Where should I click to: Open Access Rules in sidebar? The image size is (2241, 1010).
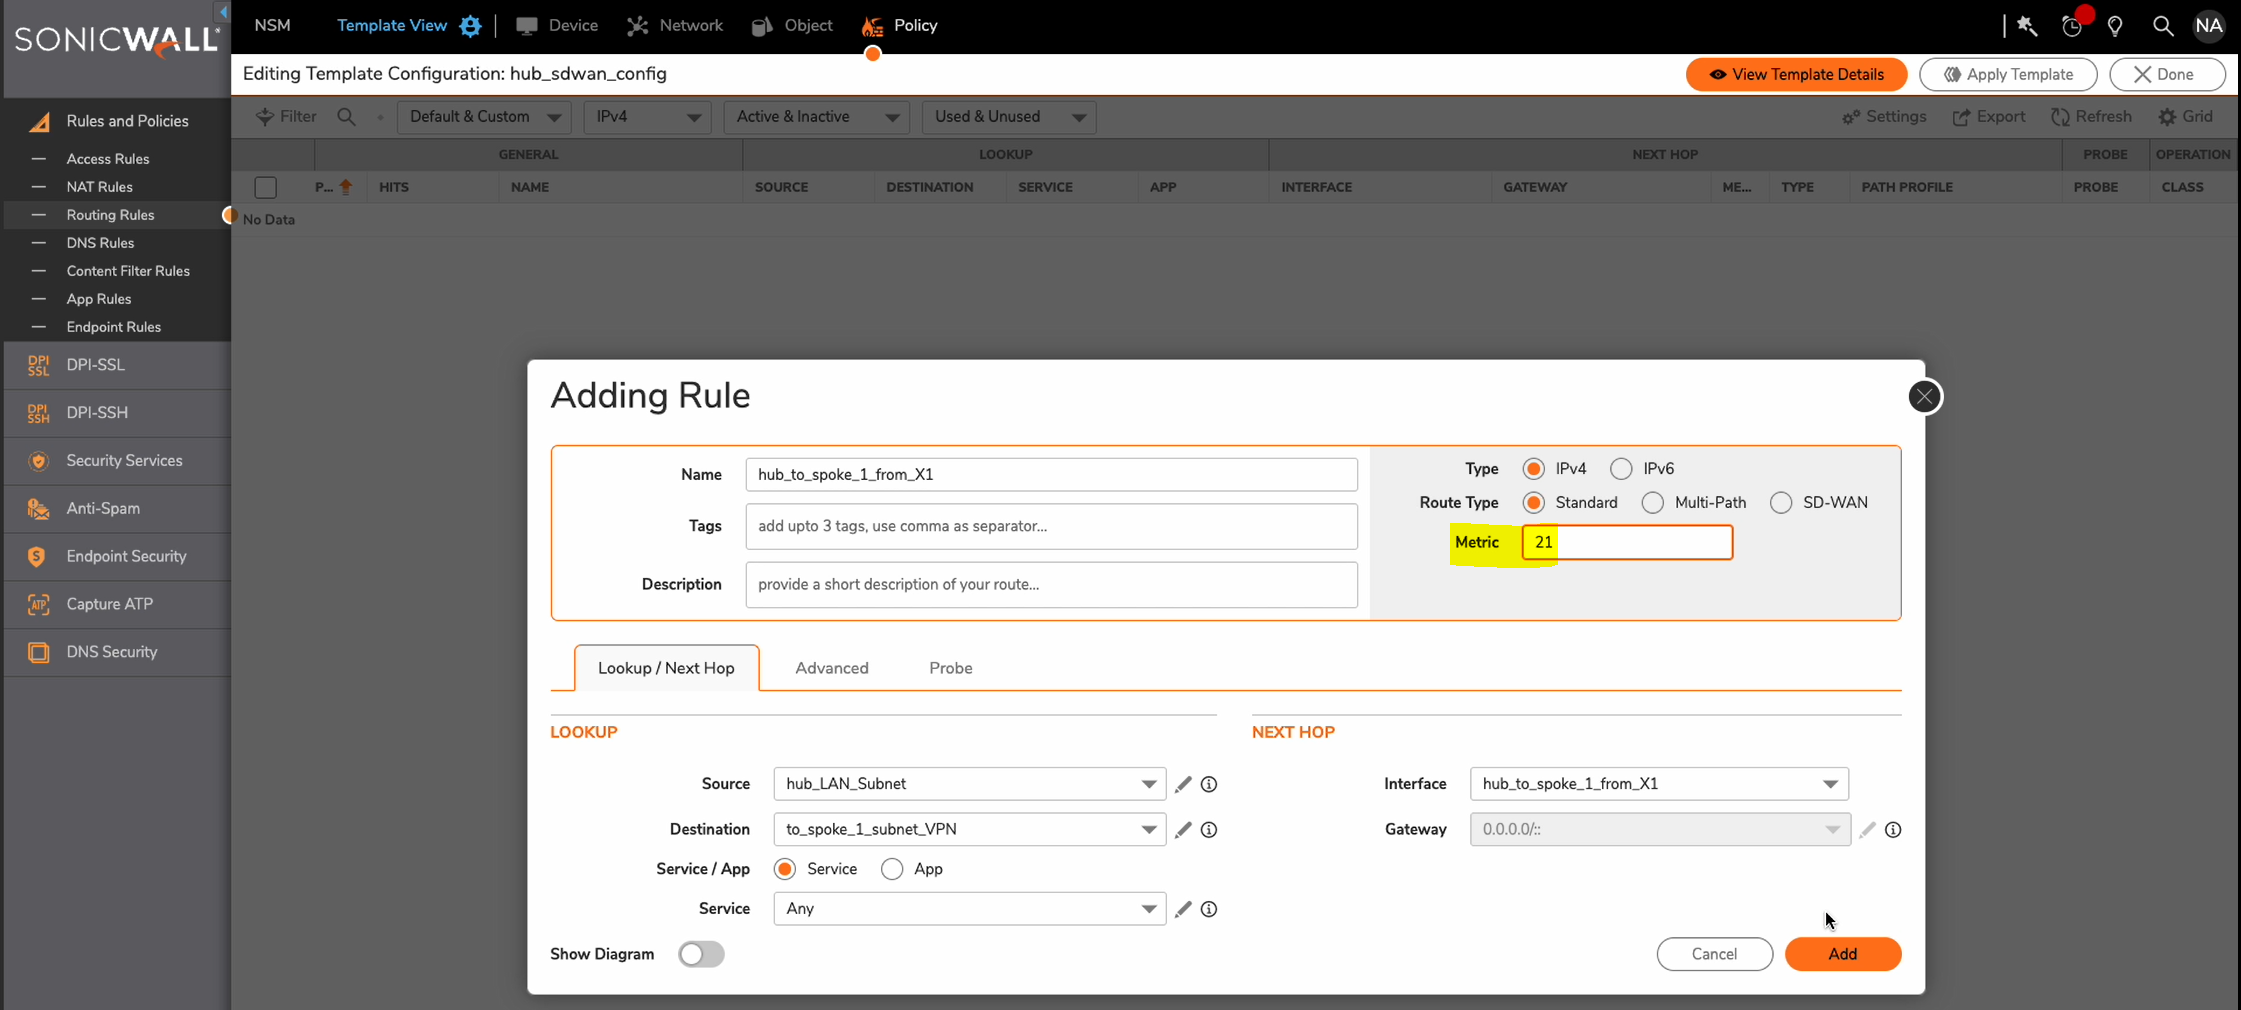coord(108,159)
